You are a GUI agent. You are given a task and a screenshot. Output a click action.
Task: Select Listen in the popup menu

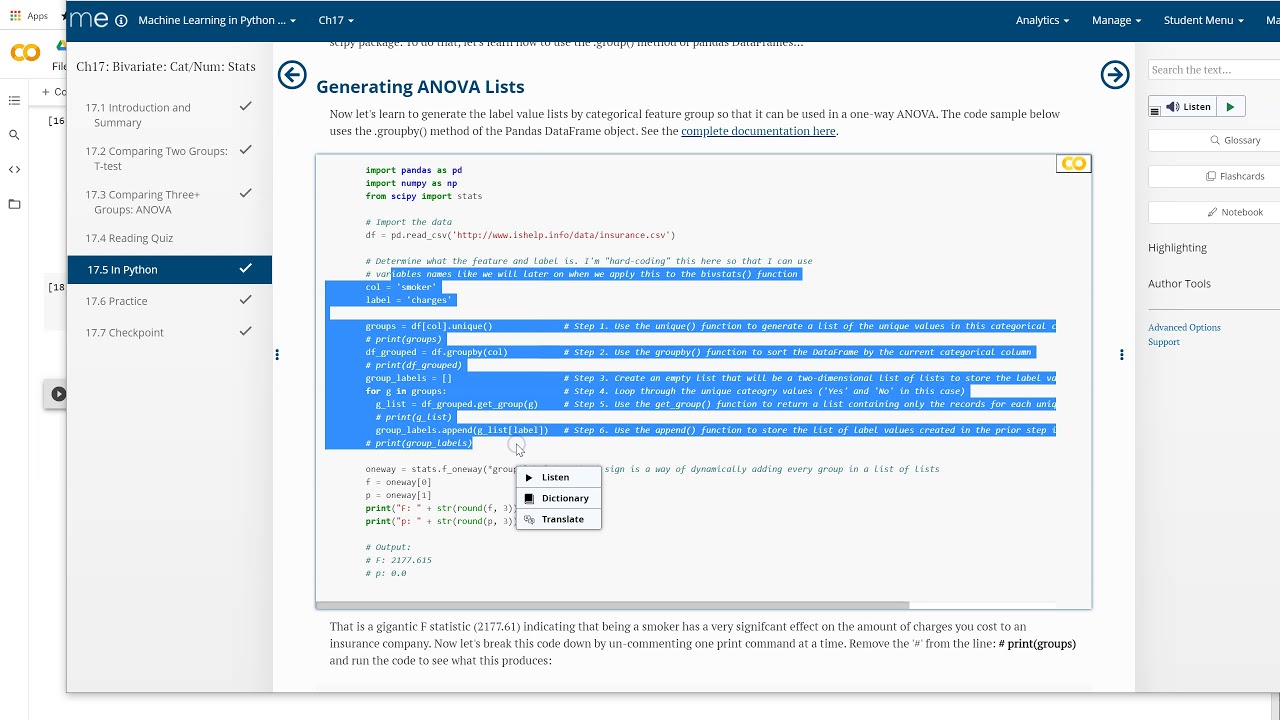(558, 477)
